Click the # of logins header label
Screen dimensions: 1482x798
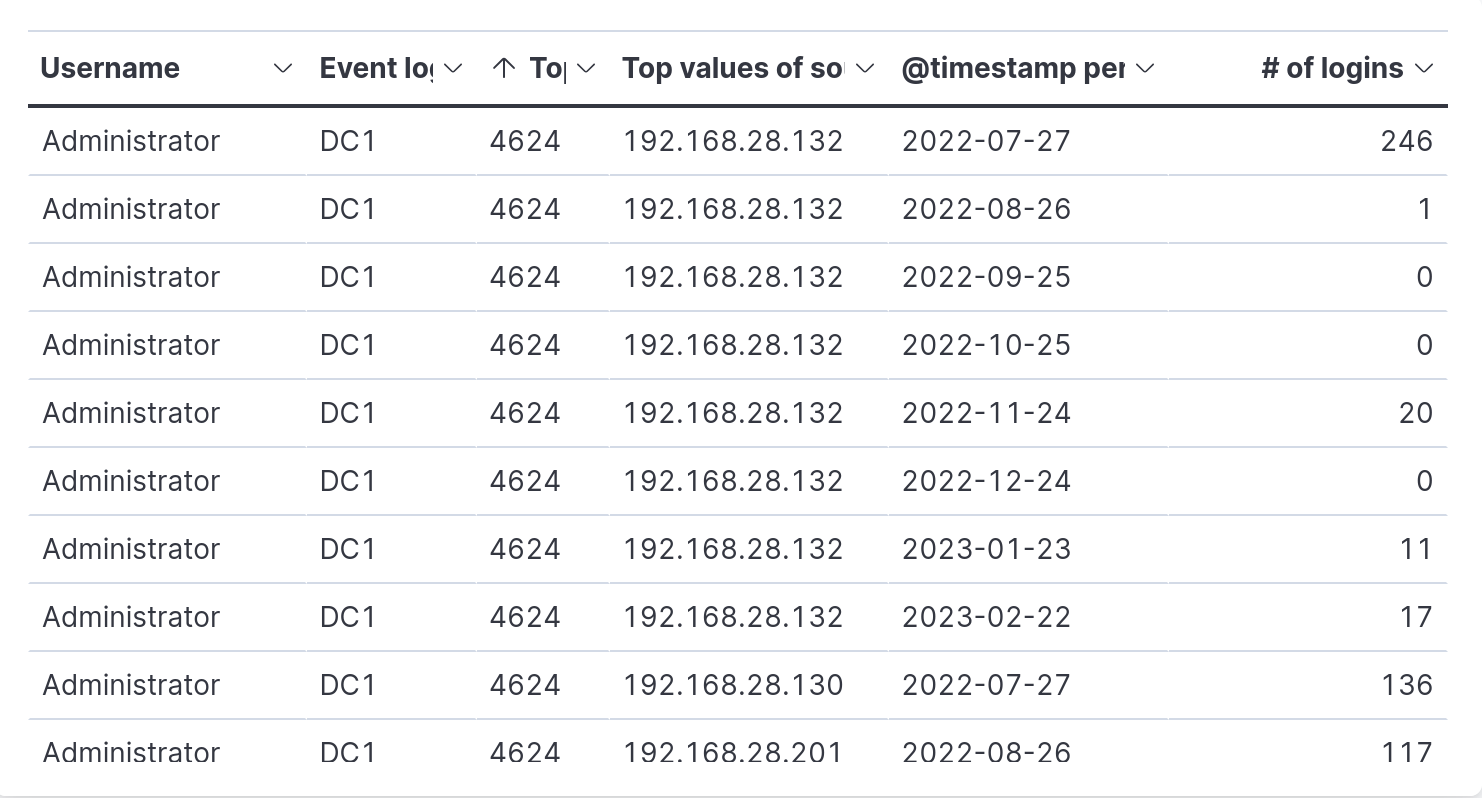(x=1332, y=68)
